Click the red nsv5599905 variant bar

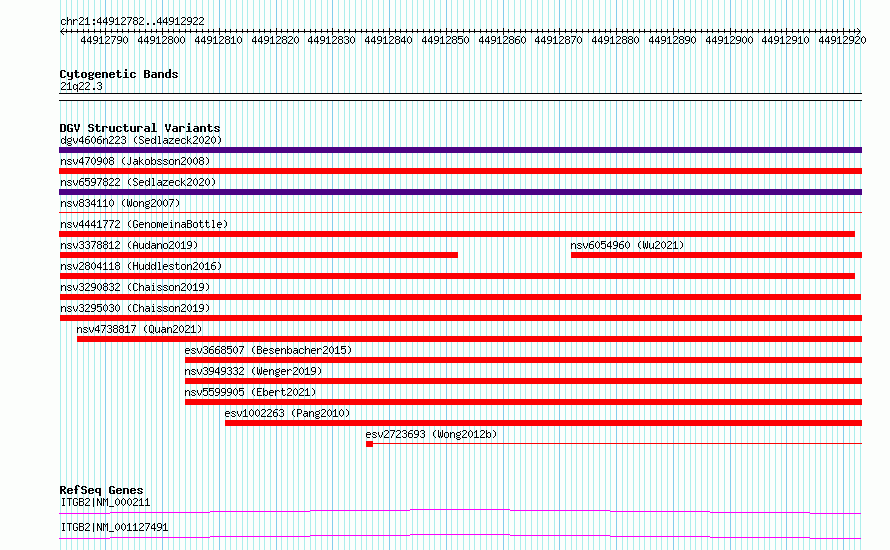[523, 402]
